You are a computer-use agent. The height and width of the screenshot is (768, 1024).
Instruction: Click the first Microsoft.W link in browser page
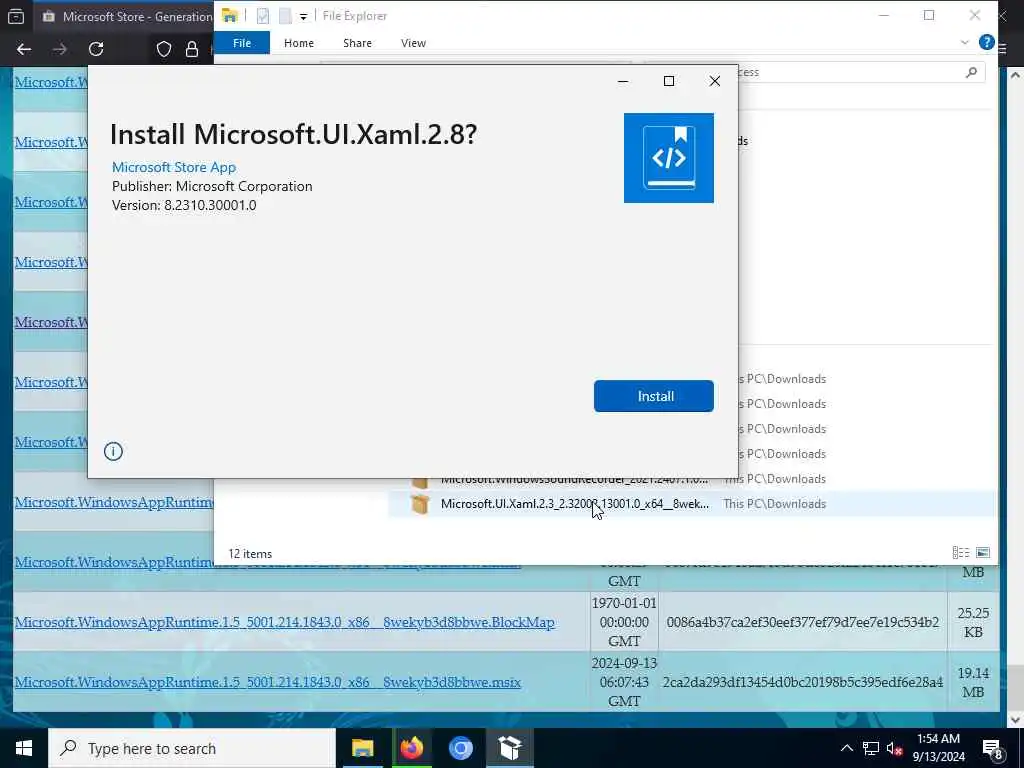[51, 82]
